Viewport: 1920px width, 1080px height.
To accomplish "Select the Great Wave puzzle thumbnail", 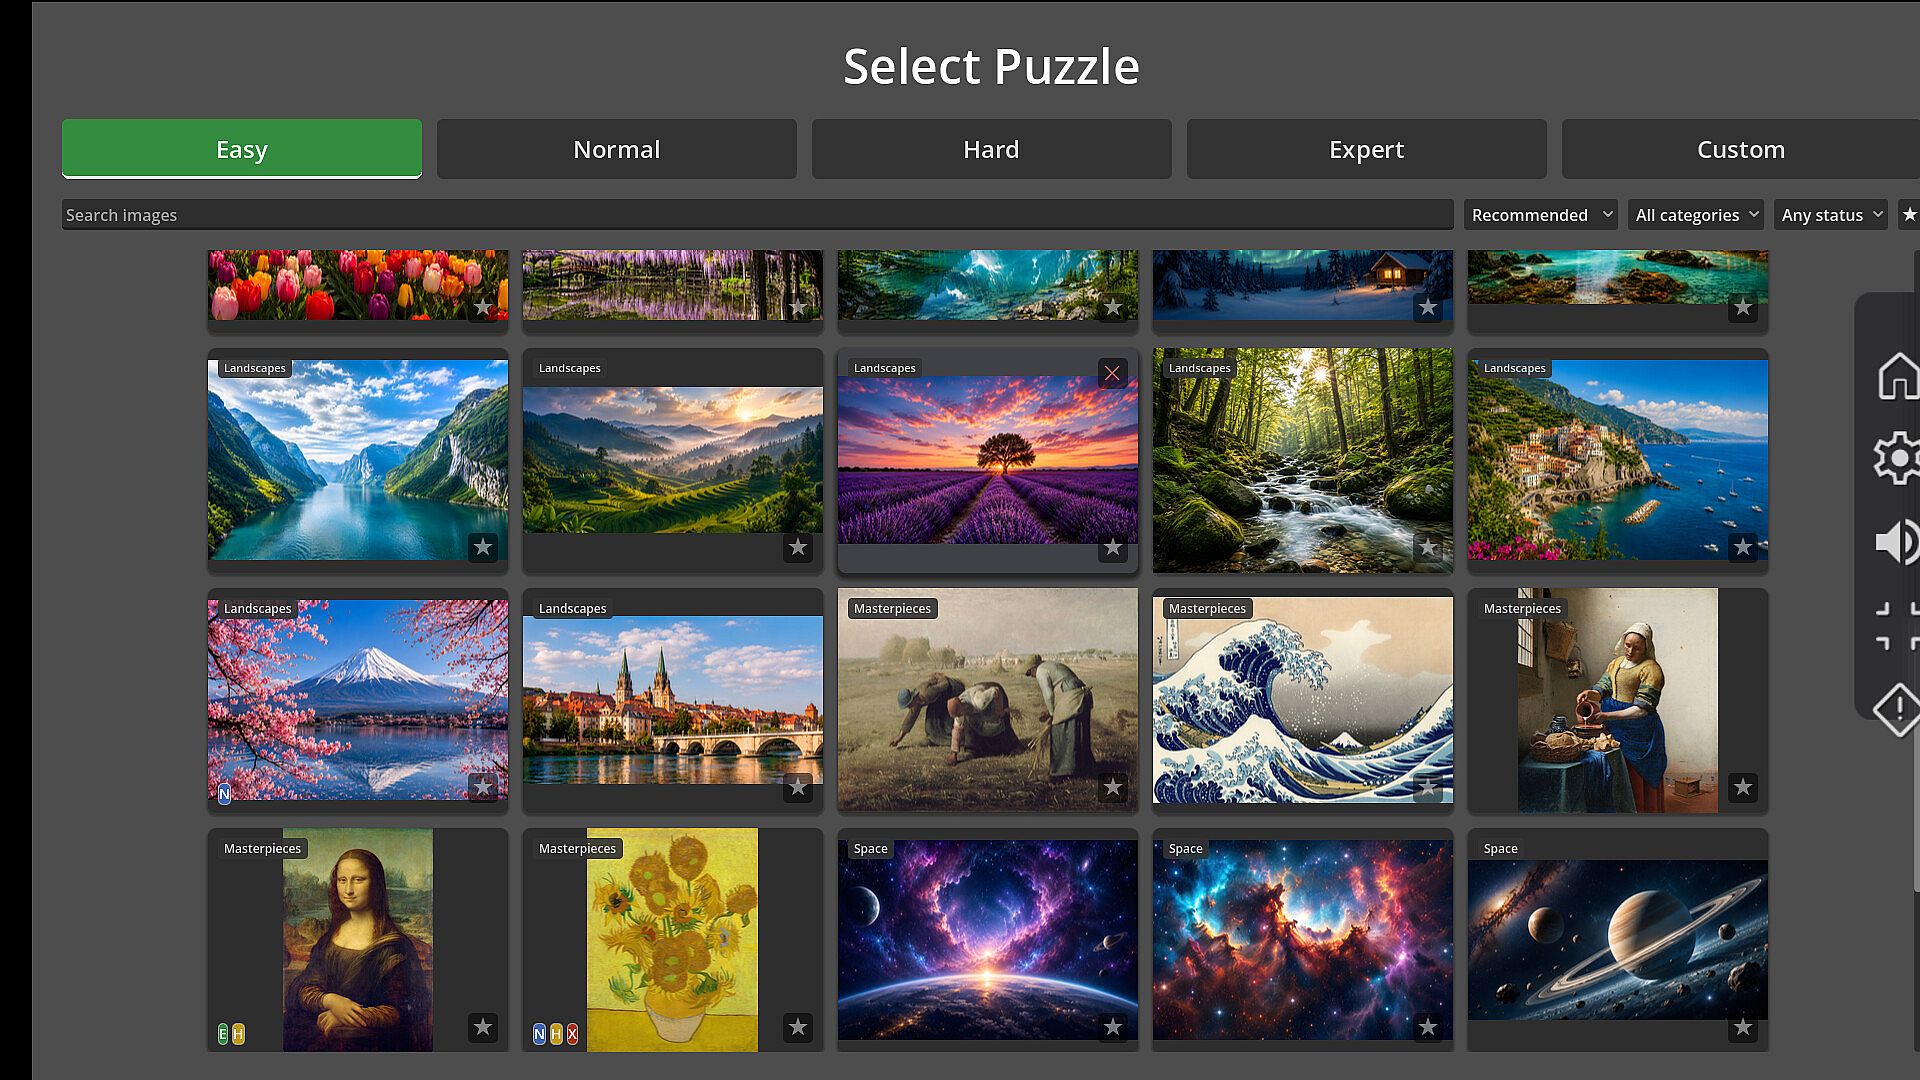I will point(1303,700).
